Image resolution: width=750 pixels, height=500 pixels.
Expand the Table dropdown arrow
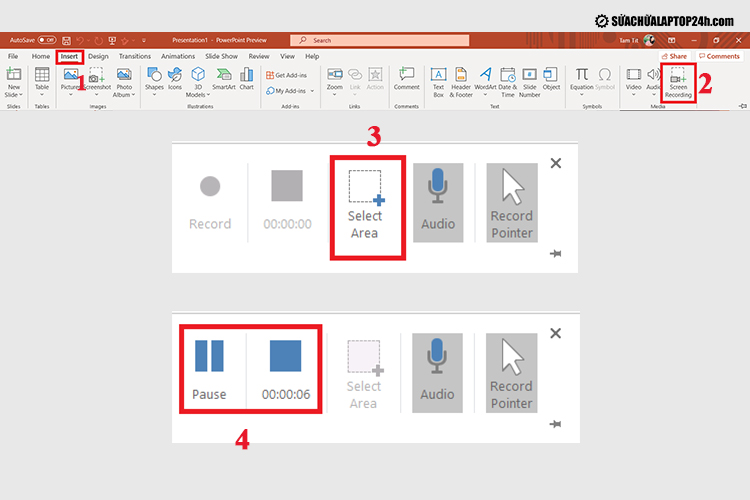42,95
